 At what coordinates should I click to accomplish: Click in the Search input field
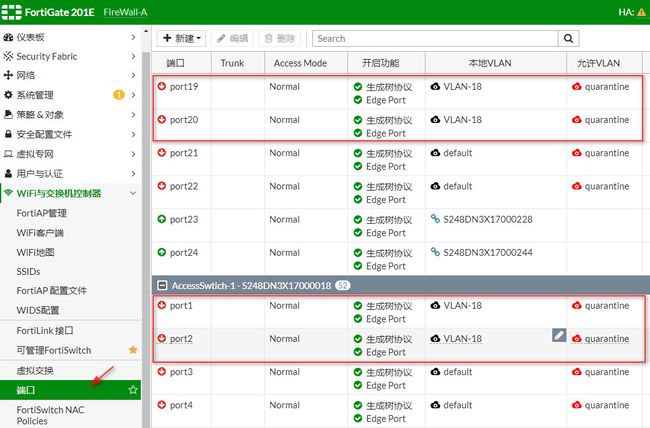coord(435,39)
